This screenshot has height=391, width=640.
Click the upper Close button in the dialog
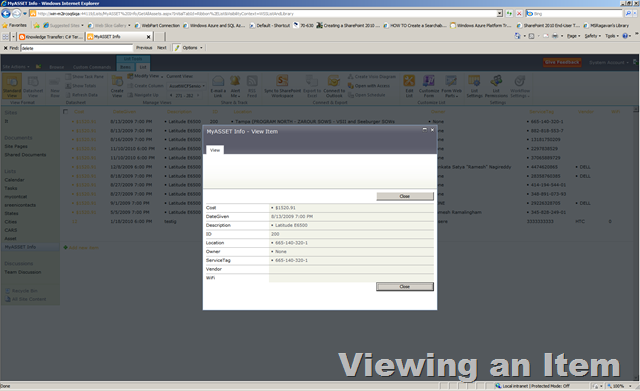coord(404,196)
